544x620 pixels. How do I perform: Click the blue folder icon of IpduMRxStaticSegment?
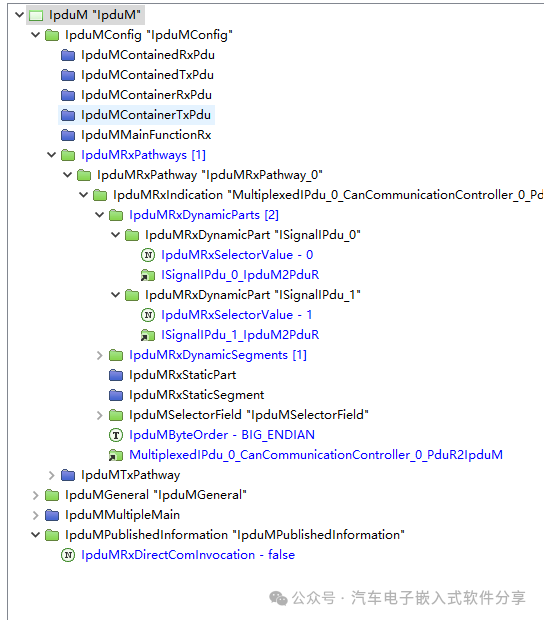pyautogui.click(x=116, y=395)
